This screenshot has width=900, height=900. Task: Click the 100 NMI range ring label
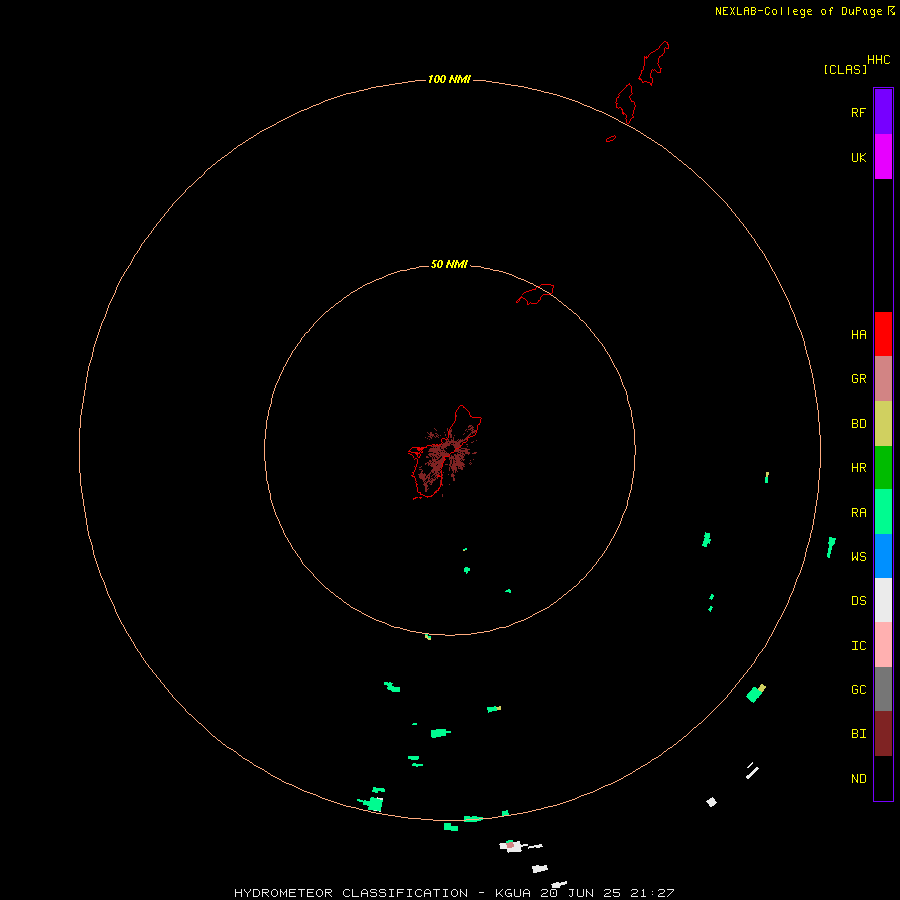click(449, 79)
